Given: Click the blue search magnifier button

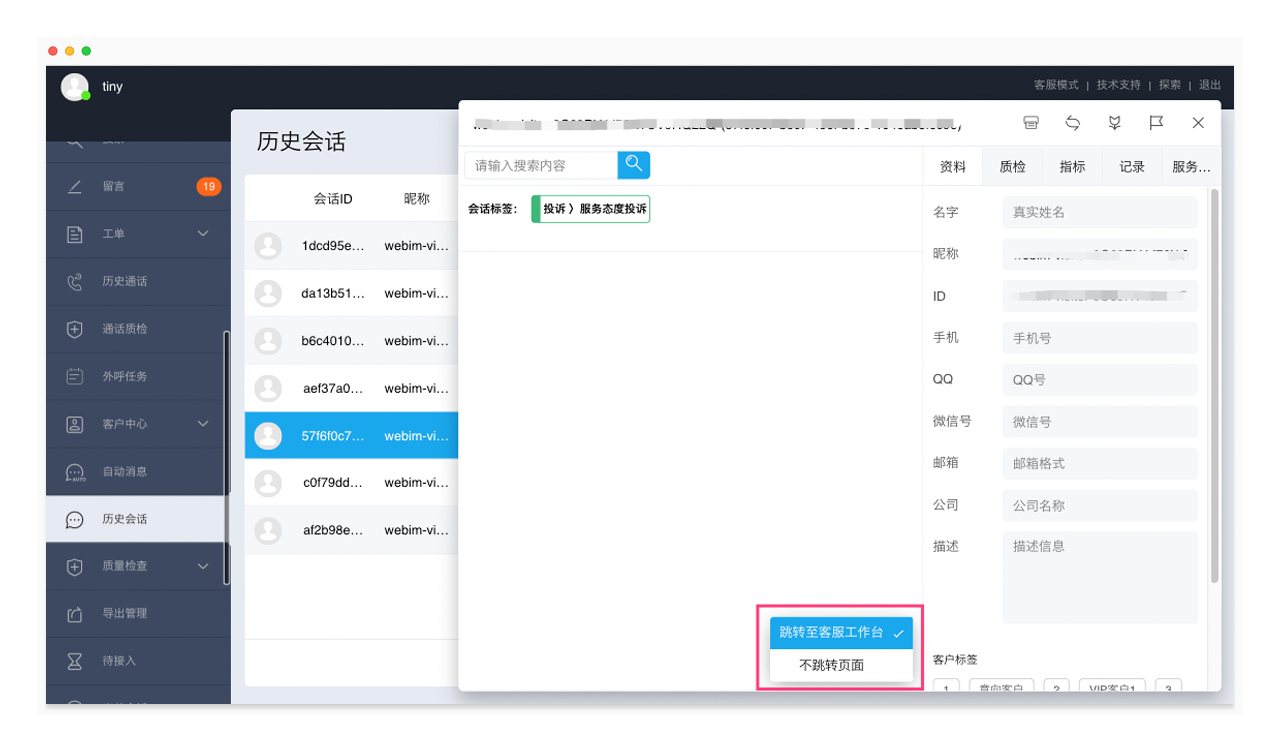Looking at the screenshot, I should tap(633, 165).
